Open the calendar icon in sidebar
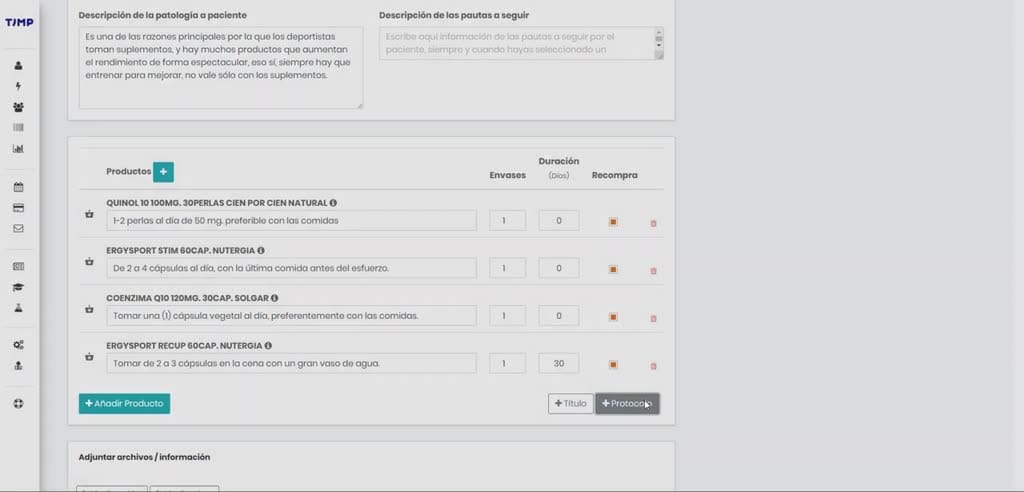The image size is (1024, 492). pos(18,187)
